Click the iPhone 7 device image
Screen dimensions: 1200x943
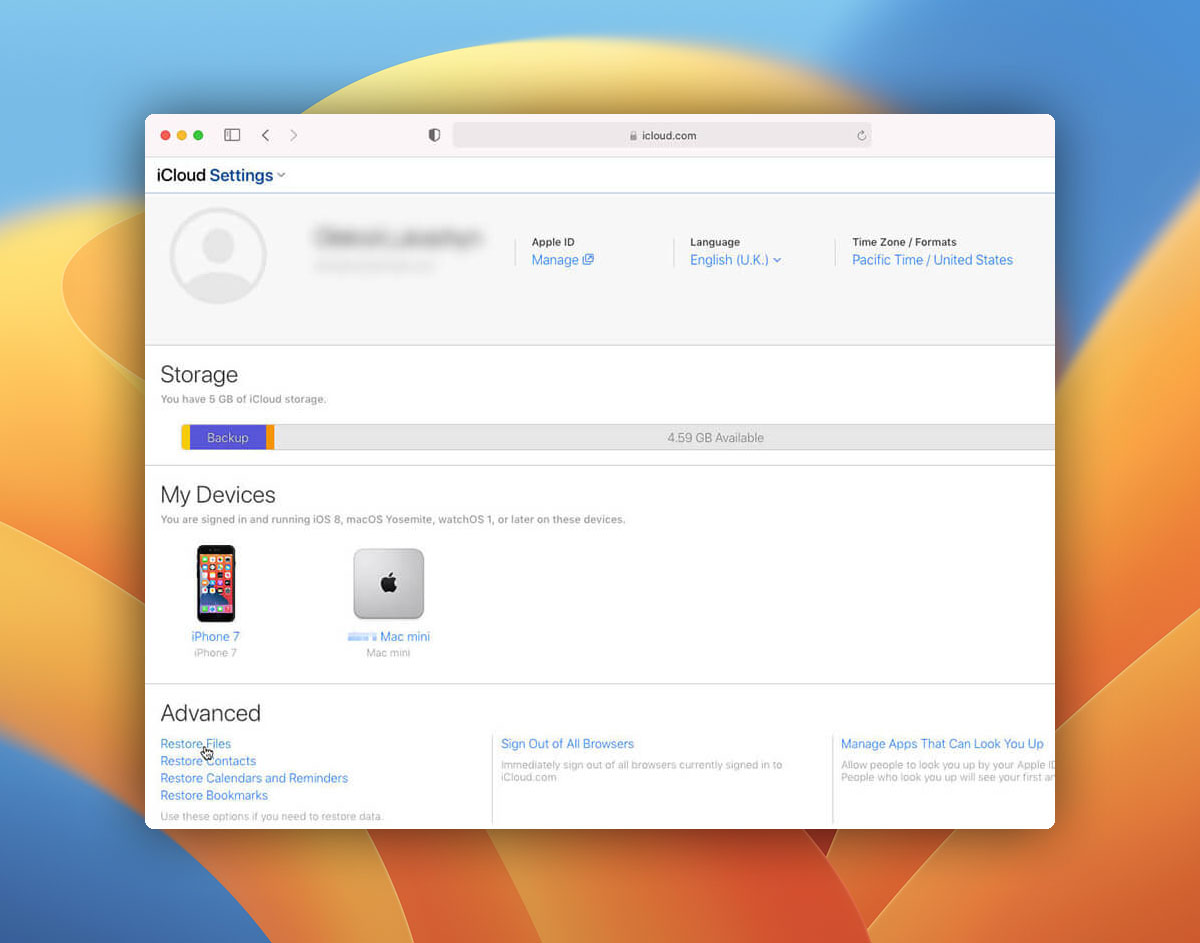pos(216,583)
